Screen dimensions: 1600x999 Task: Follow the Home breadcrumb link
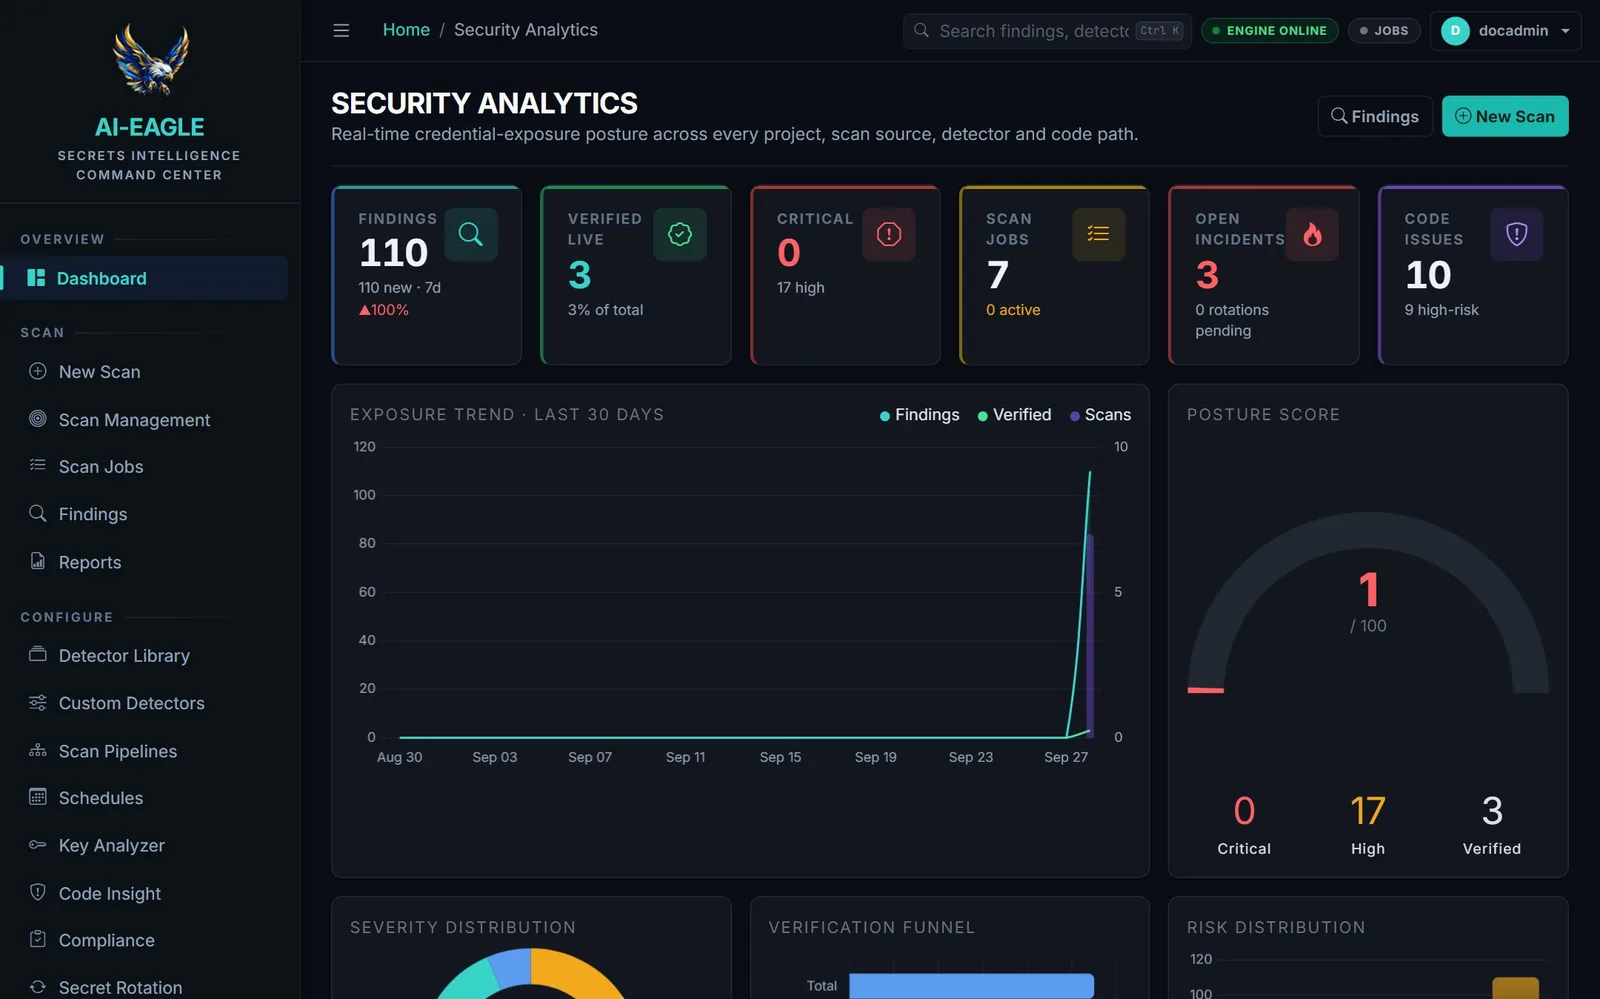point(406,30)
